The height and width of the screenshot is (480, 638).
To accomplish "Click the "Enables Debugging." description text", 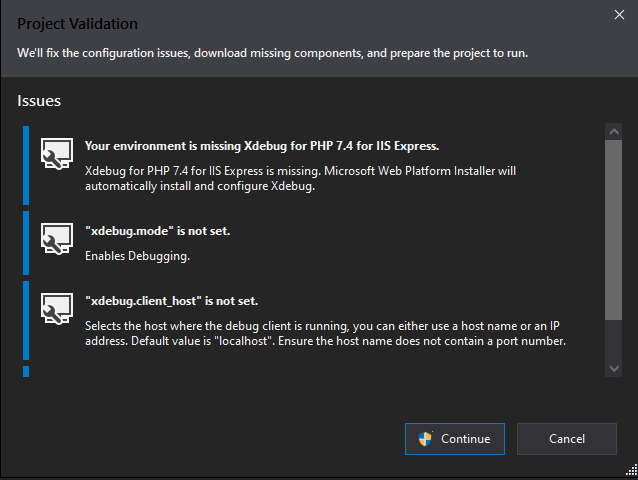I will point(138,256).
